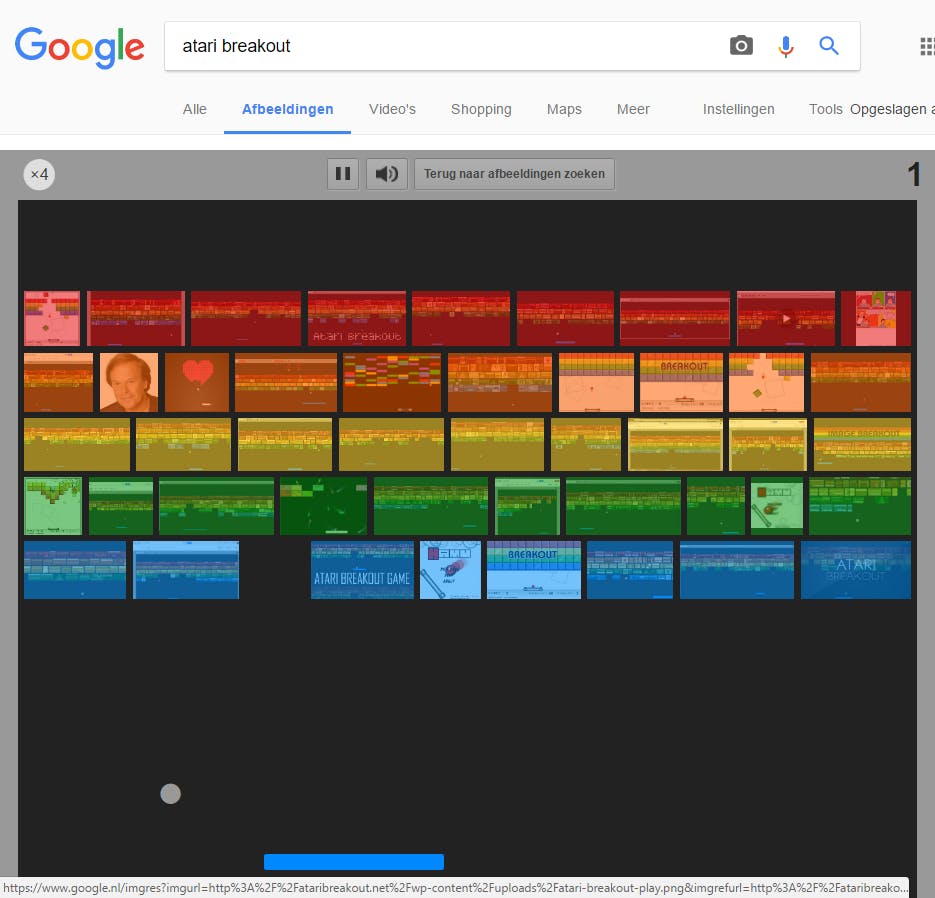
Task: Click the blue BREAKOUT titled brick
Action: (534, 570)
